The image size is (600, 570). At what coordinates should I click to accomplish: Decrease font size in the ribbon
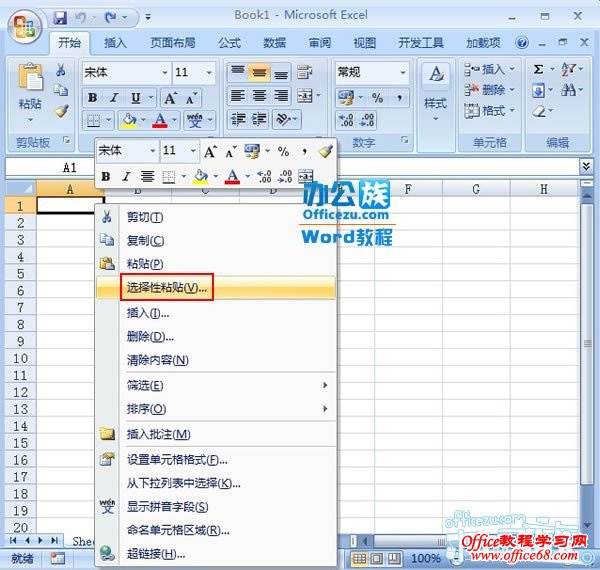click(191, 98)
